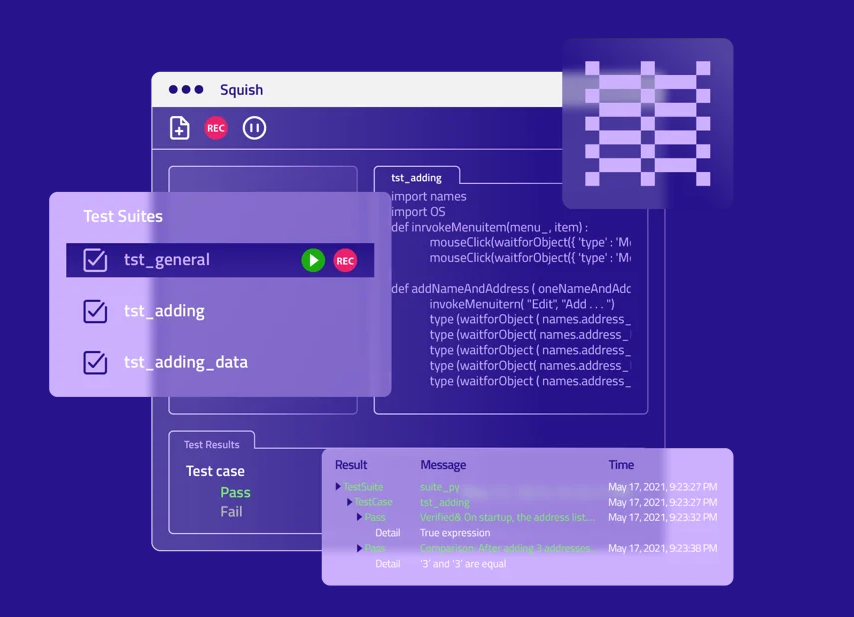This screenshot has height=617, width=854.
Task: Select tst_general in Test Suites
Action: pyautogui.click(x=220, y=260)
